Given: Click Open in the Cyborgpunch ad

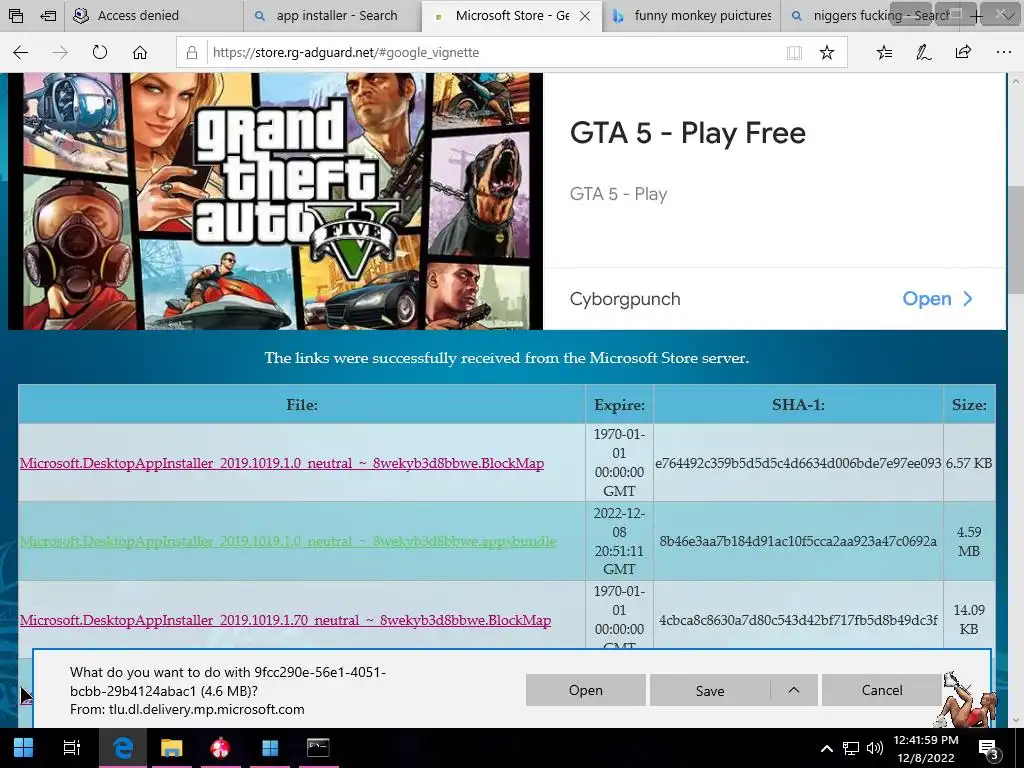Looking at the screenshot, I should click(x=927, y=299).
